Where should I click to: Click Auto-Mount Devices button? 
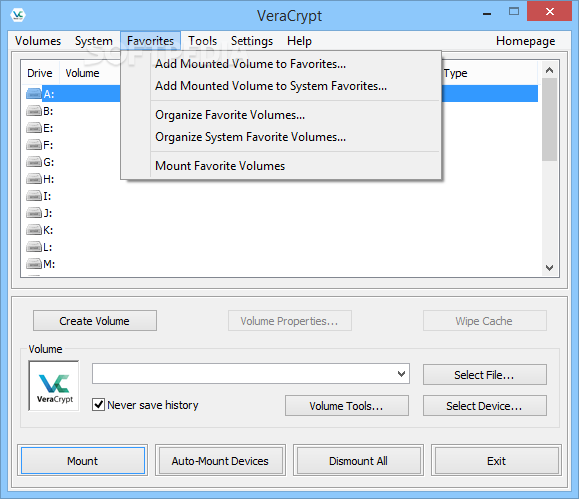tap(220, 461)
